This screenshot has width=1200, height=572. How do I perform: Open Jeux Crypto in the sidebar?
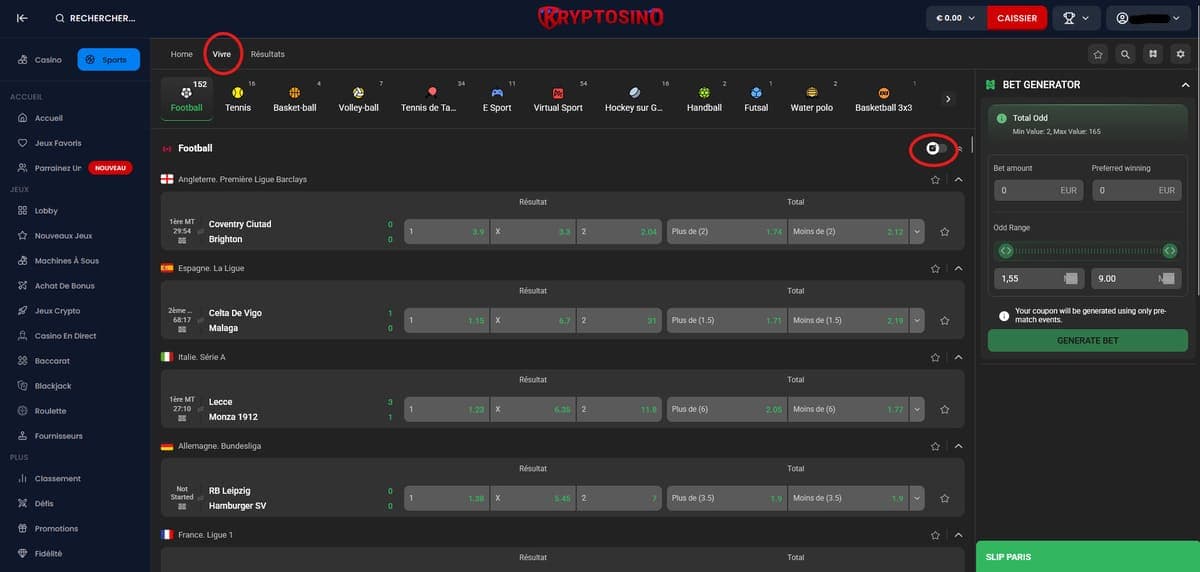(x=57, y=311)
